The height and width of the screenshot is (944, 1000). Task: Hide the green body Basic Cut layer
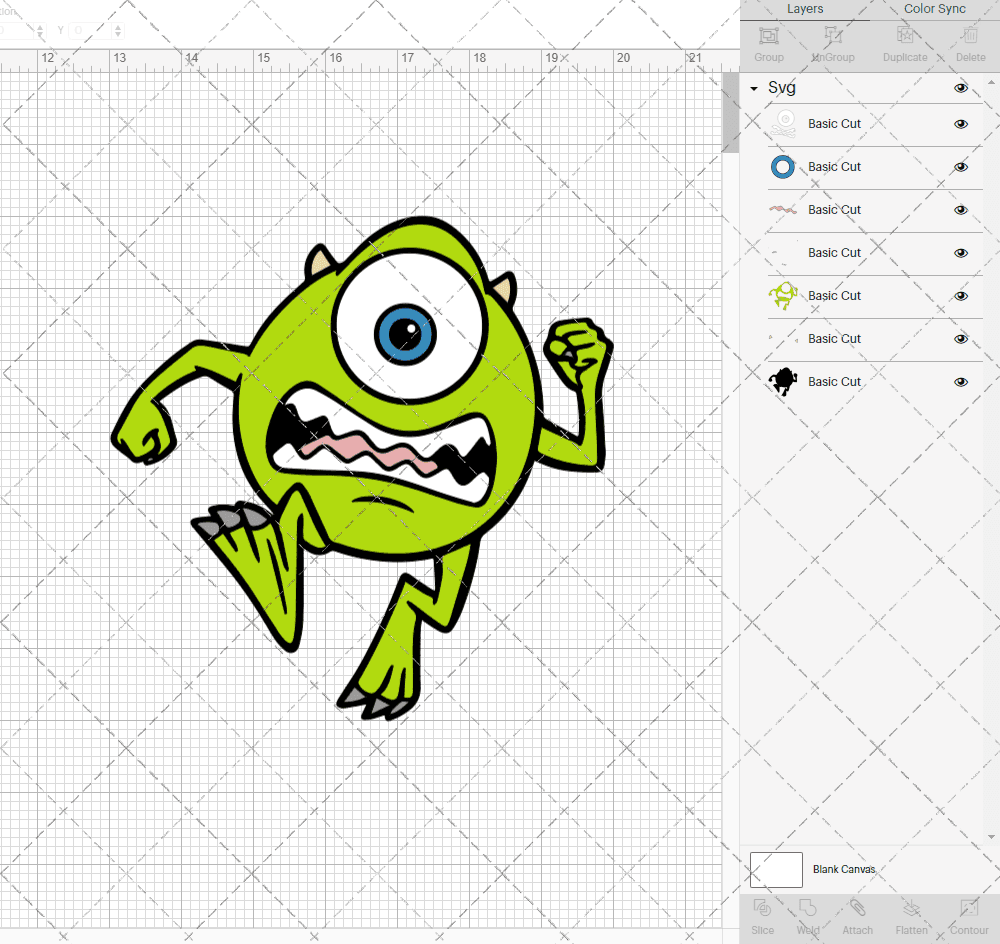pos(960,296)
